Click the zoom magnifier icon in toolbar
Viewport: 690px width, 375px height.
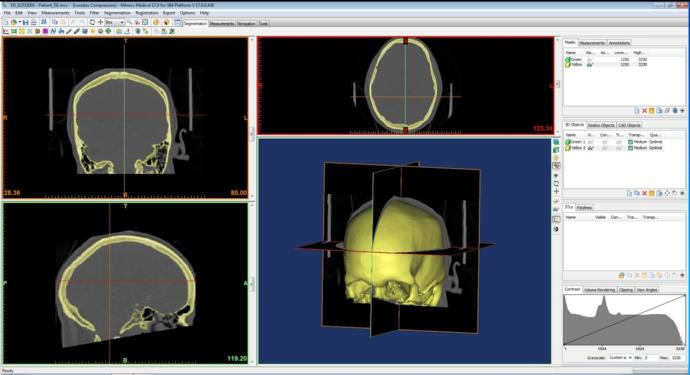pos(129,22)
